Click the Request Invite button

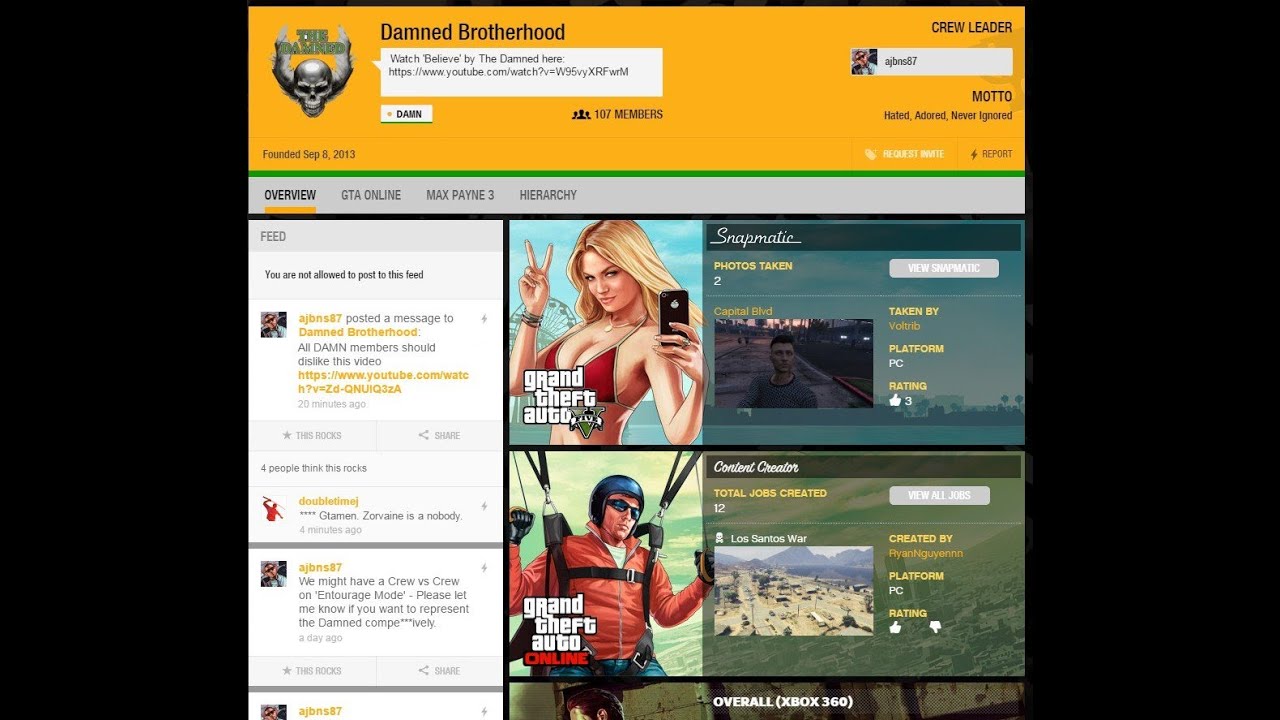click(904, 155)
